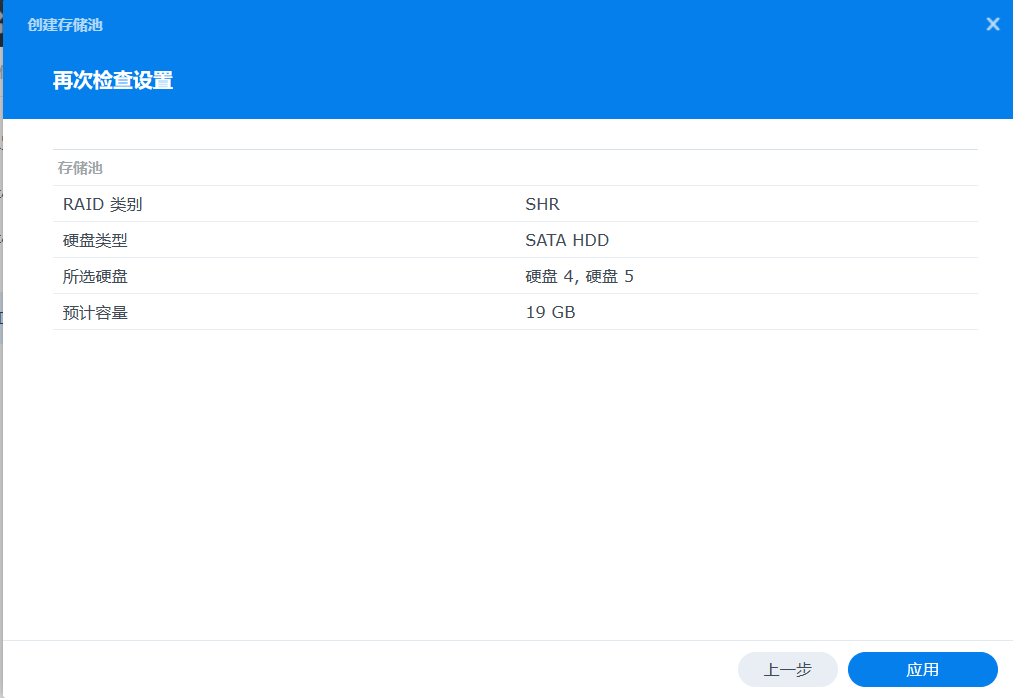Viewport: 1013px width, 698px height.
Task: Go back with 上一步 button
Action: [788, 670]
